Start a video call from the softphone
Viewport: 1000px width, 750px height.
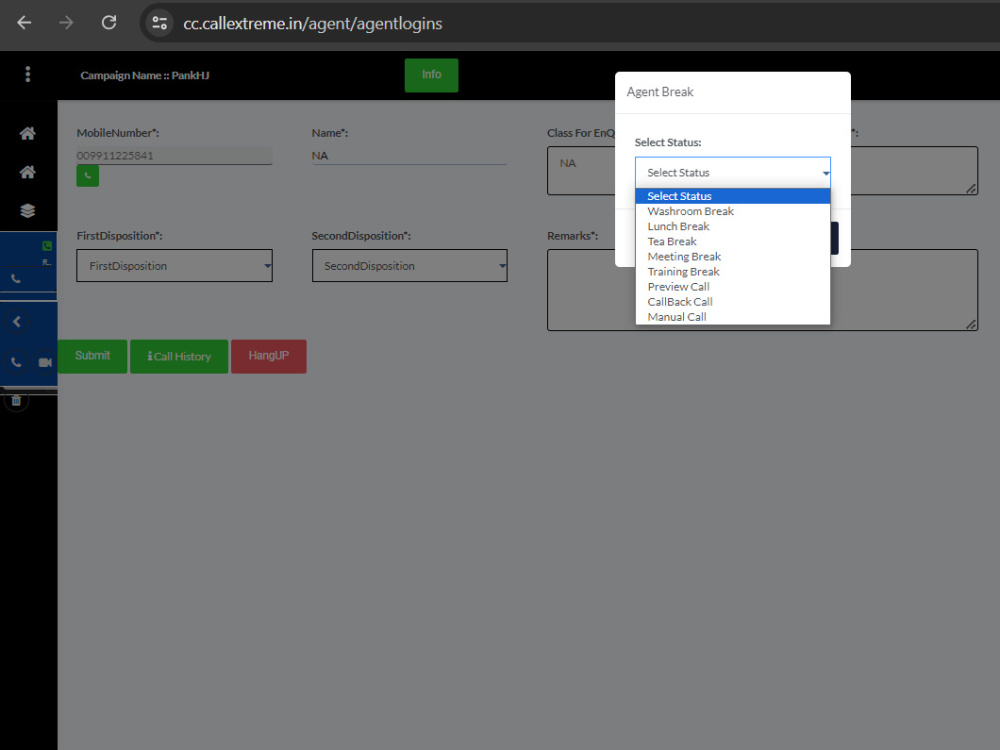45,362
